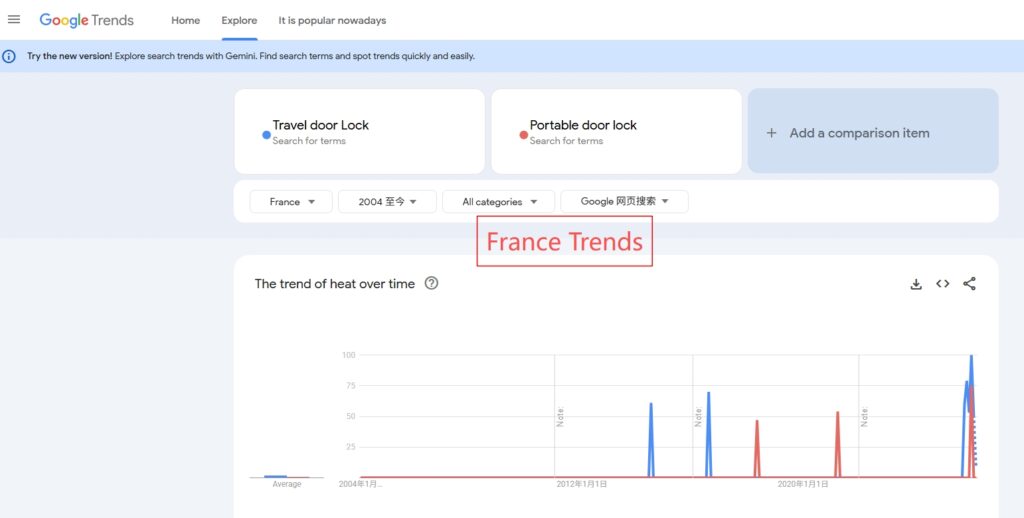Viewport: 1024px width, 518px height.
Task: Expand the All categories dropdown
Action: pos(498,202)
